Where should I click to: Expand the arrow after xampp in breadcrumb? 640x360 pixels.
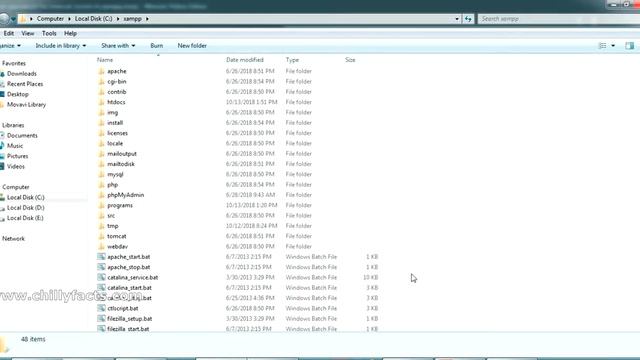[147, 19]
